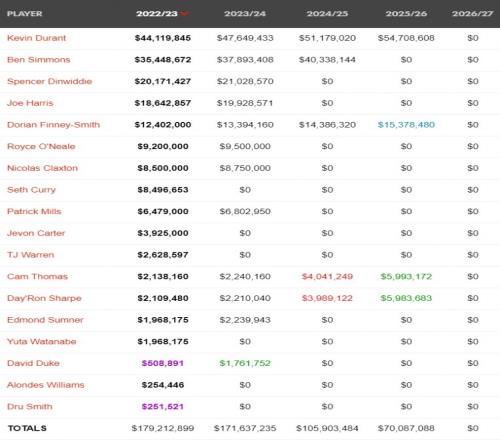
Task: Click the sort arrow beside 2022/23 header
Action: point(184,14)
